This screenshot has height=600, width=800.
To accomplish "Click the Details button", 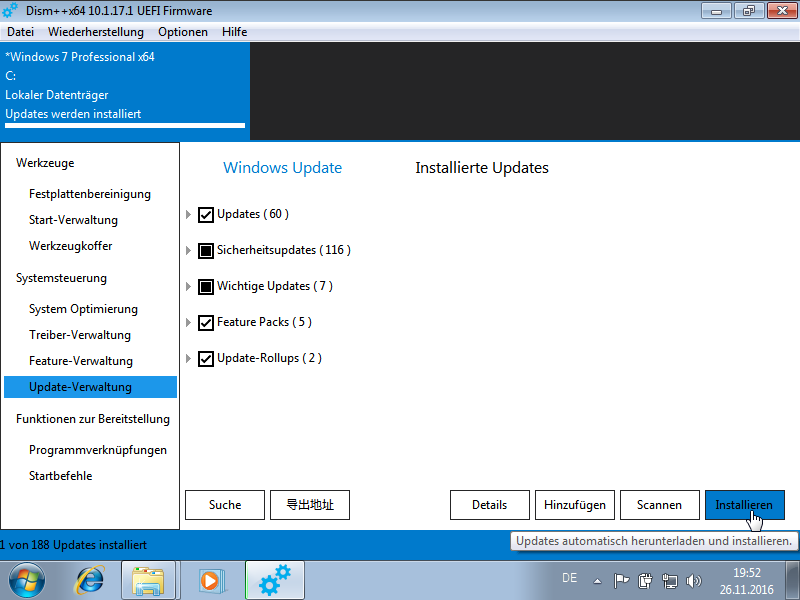I will 490,505.
